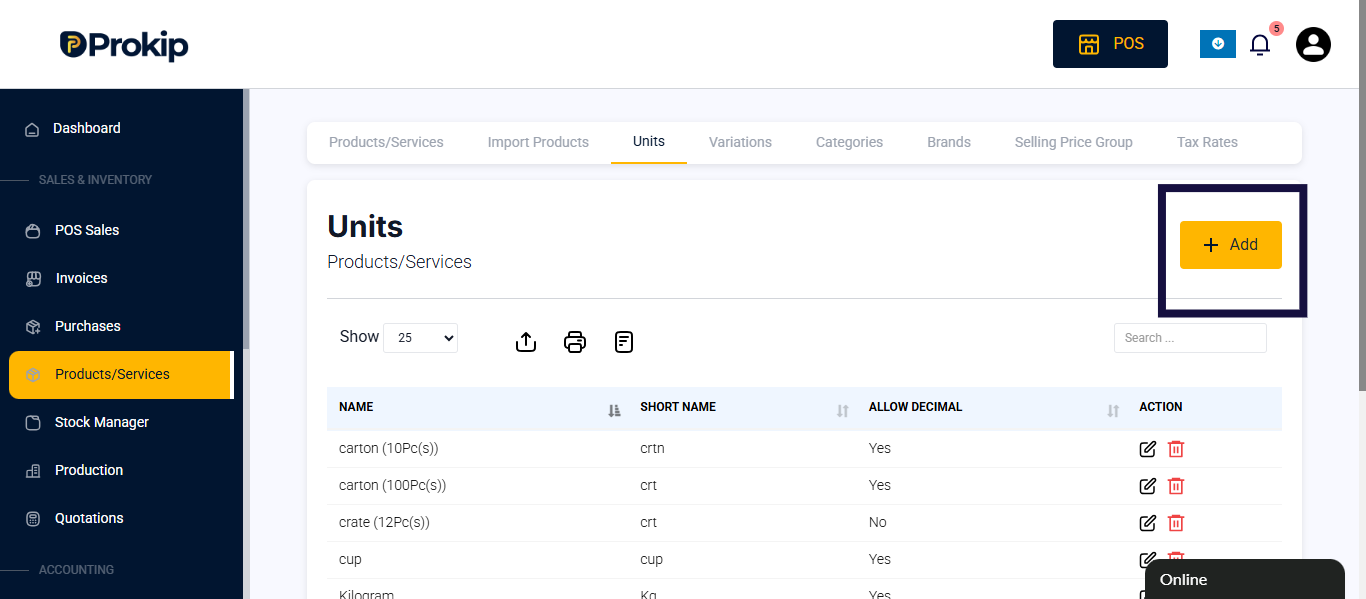This screenshot has width=1366, height=599.
Task: Focus the Search field
Action: (x=1190, y=338)
